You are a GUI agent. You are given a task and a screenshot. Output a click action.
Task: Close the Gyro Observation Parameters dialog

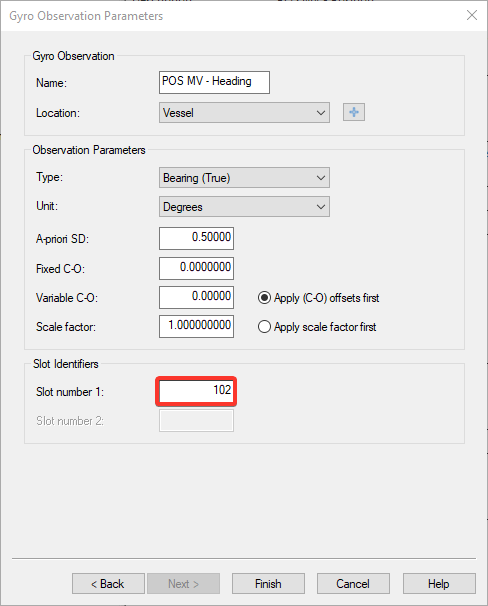(472, 15)
